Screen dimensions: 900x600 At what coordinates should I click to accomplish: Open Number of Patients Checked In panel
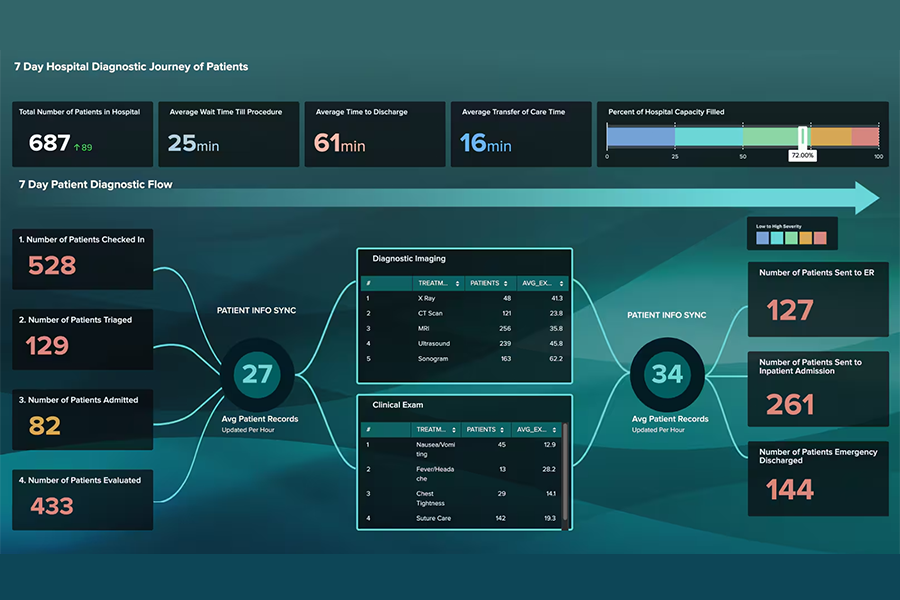(83, 256)
